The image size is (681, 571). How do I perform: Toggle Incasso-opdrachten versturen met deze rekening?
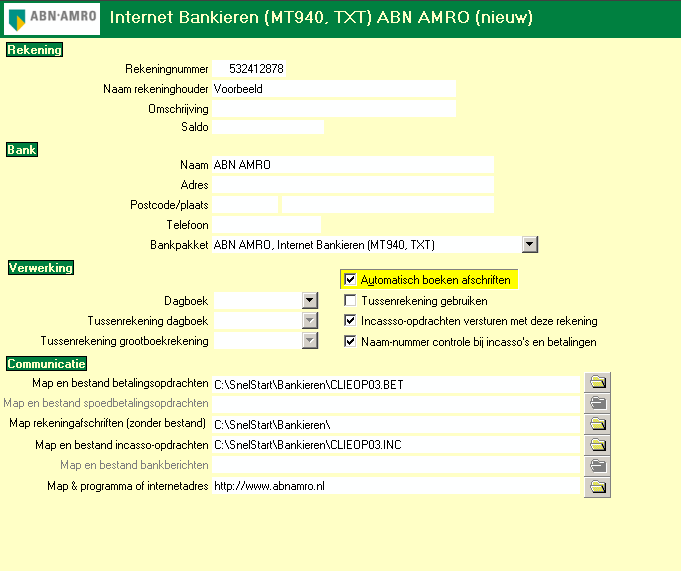350,321
